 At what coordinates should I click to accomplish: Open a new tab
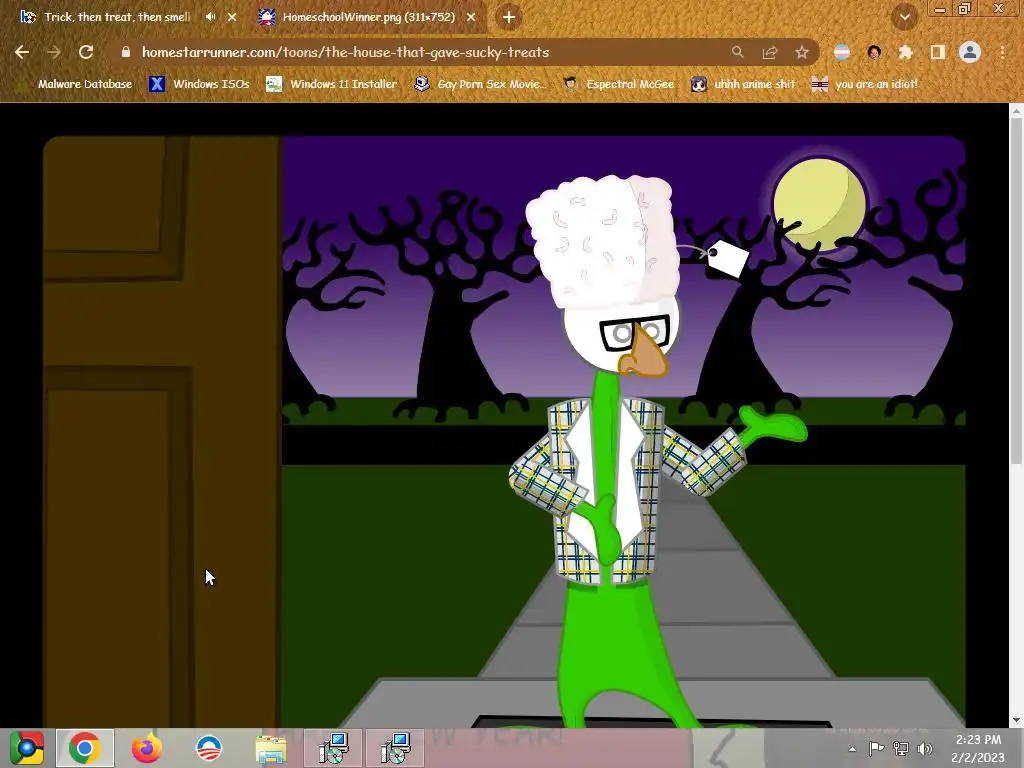509,17
